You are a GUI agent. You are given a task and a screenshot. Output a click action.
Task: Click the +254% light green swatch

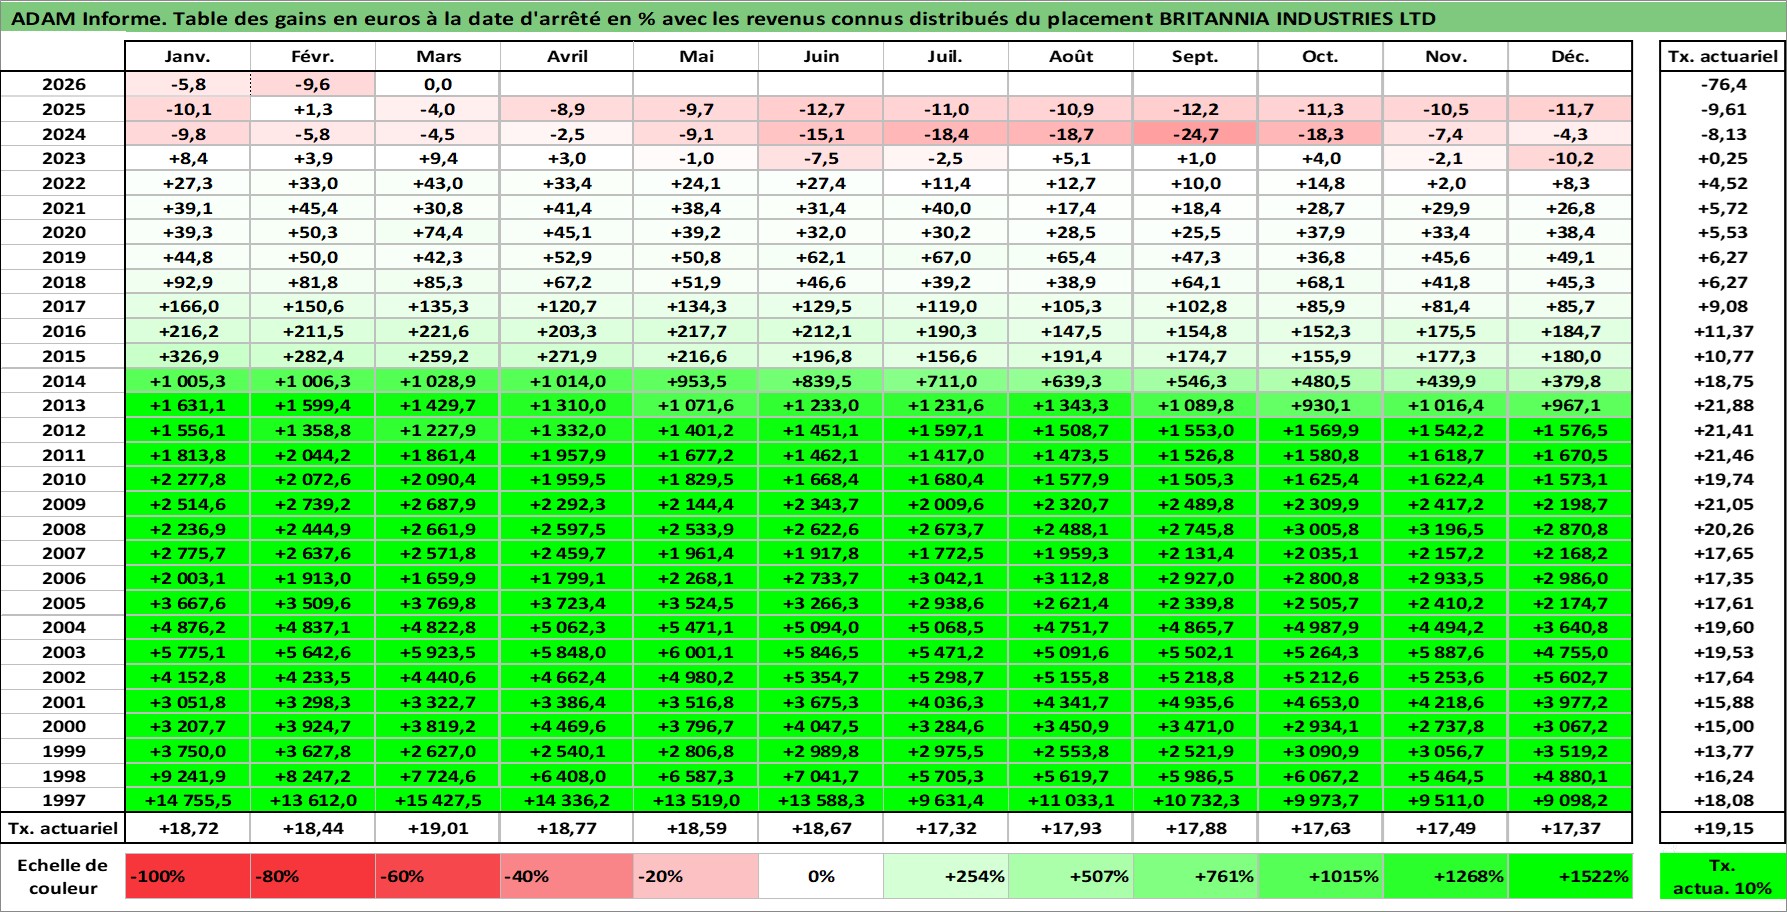click(946, 876)
